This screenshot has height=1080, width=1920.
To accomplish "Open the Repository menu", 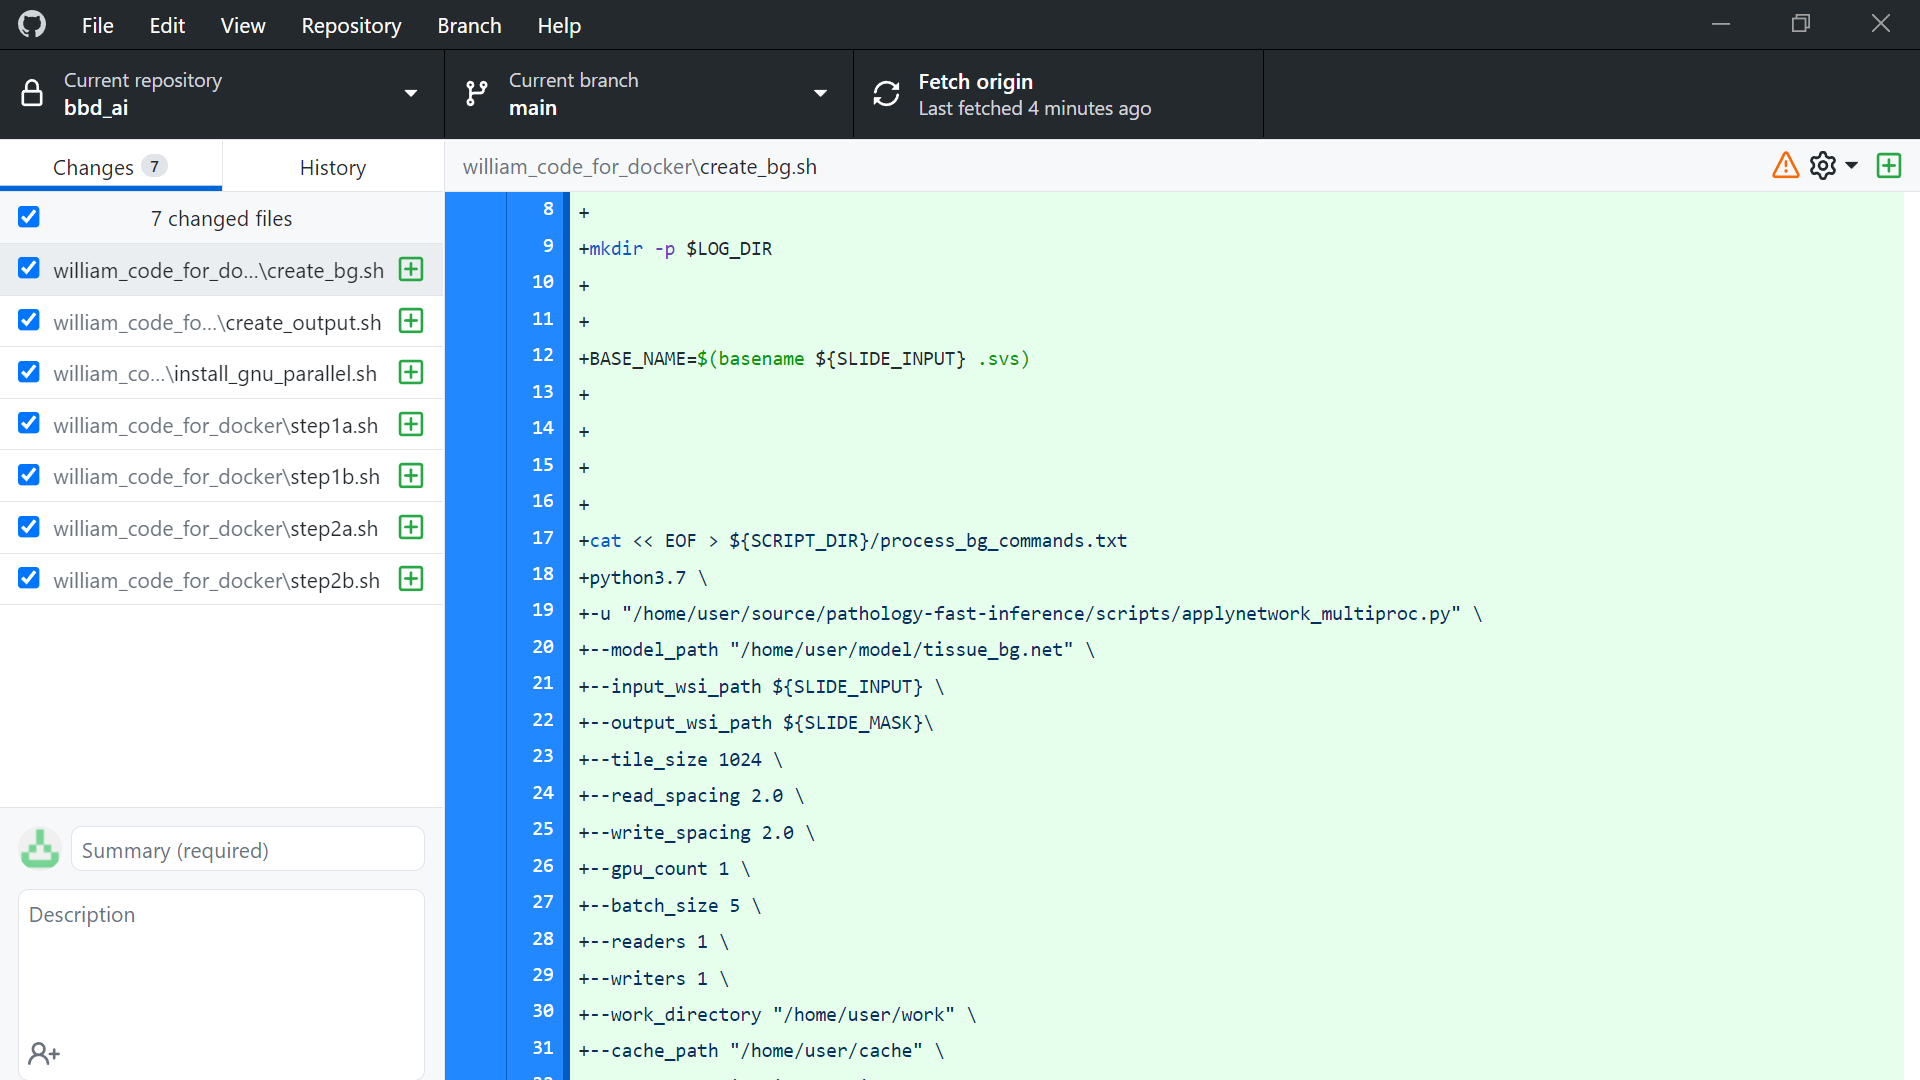I will tap(350, 25).
